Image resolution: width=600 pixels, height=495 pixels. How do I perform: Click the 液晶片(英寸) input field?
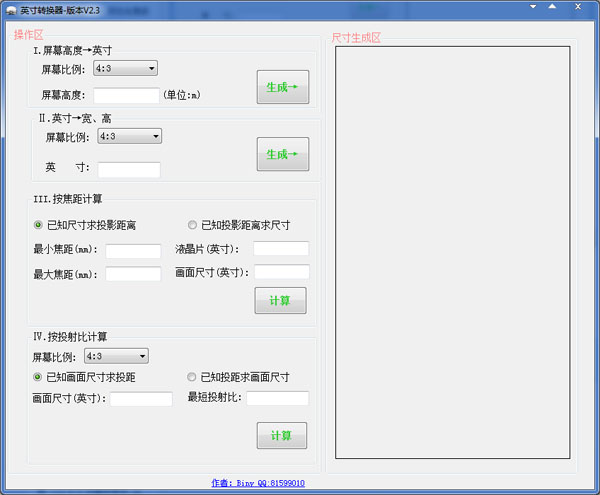click(281, 249)
